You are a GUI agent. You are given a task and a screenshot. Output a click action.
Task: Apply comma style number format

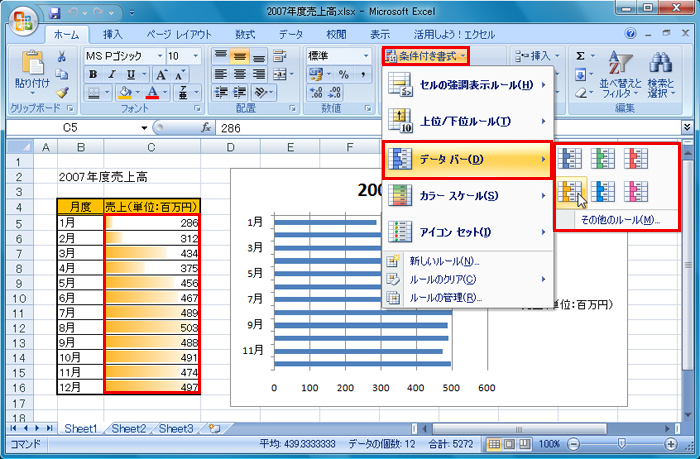(363, 75)
